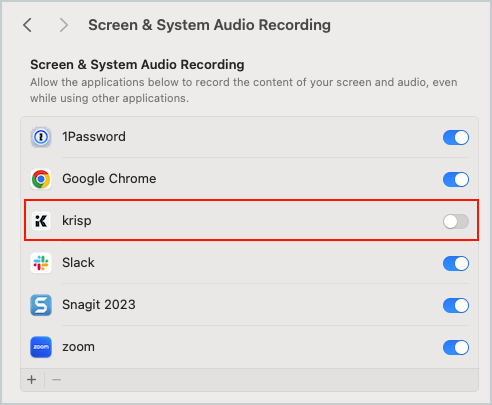492x405 pixels.
Task: Disable the Slack recording toggle
Action: (x=456, y=263)
